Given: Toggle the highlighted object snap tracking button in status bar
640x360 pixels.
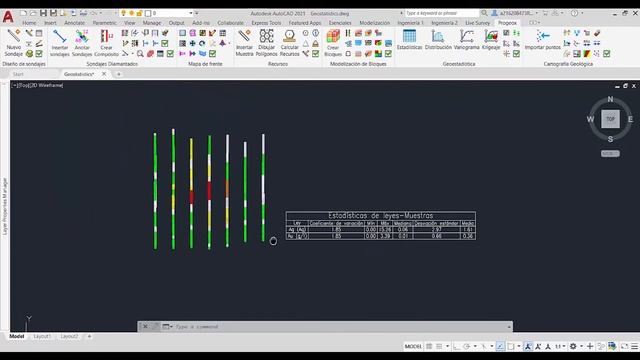Looking at the screenshot, I should pyautogui.click(x=500, y=346).
